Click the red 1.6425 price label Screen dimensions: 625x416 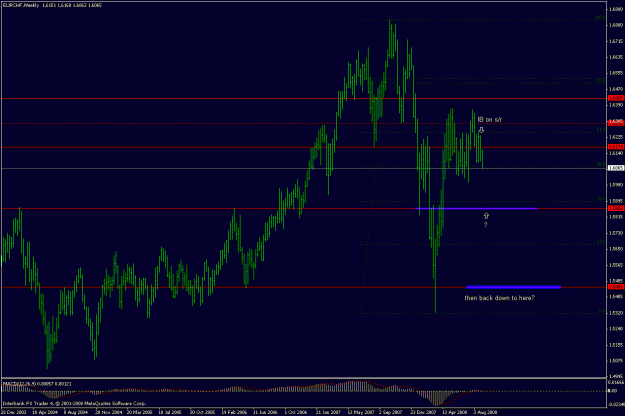coord(616,98)
